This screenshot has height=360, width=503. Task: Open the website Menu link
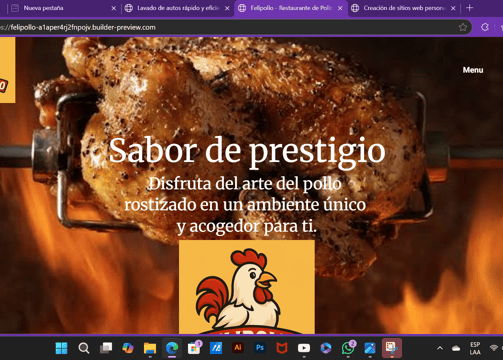[473, 70]
